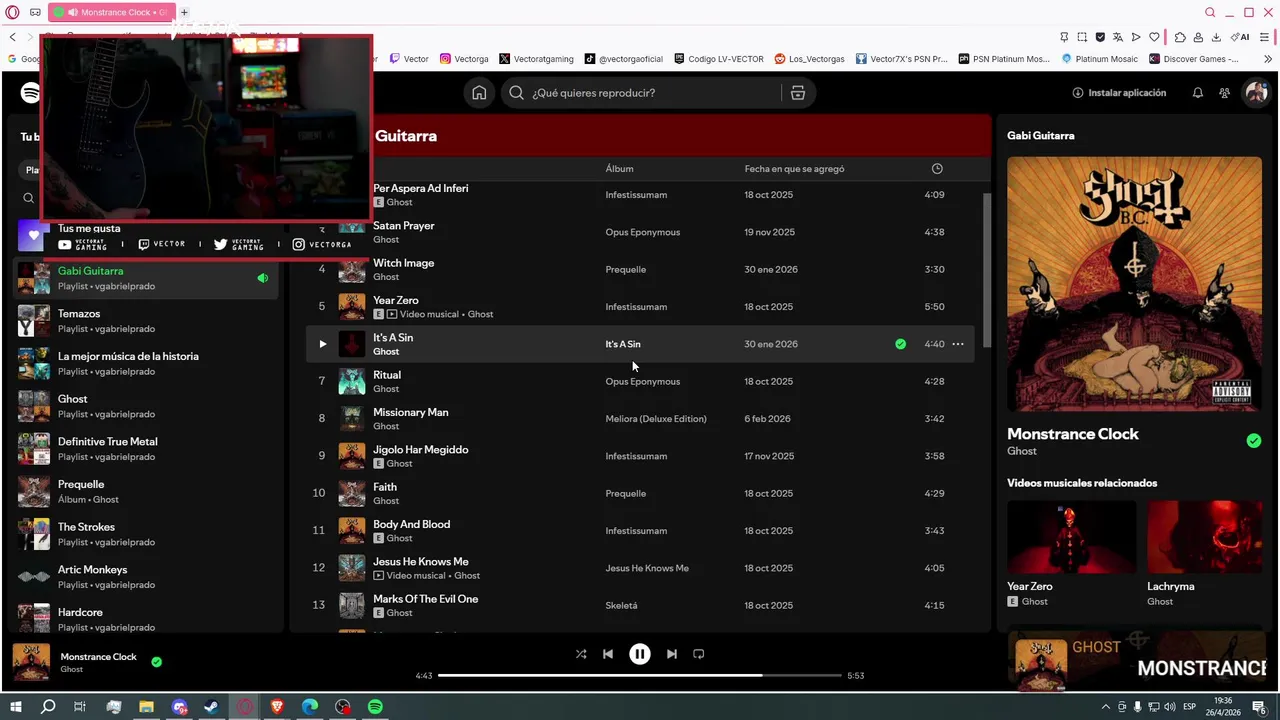
Task: Open the more options dots for It's A Sin
Action: (x=958, y=344)
